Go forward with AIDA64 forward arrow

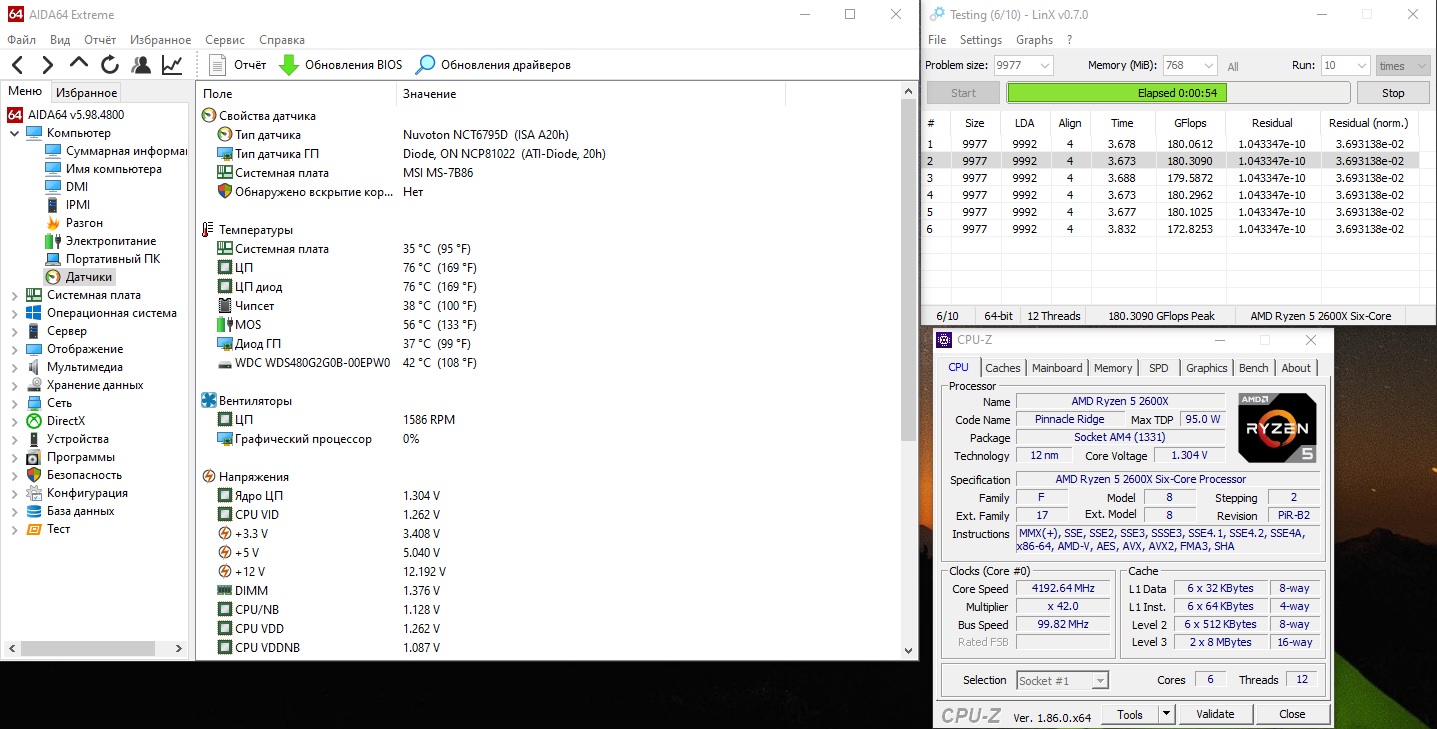47,65
